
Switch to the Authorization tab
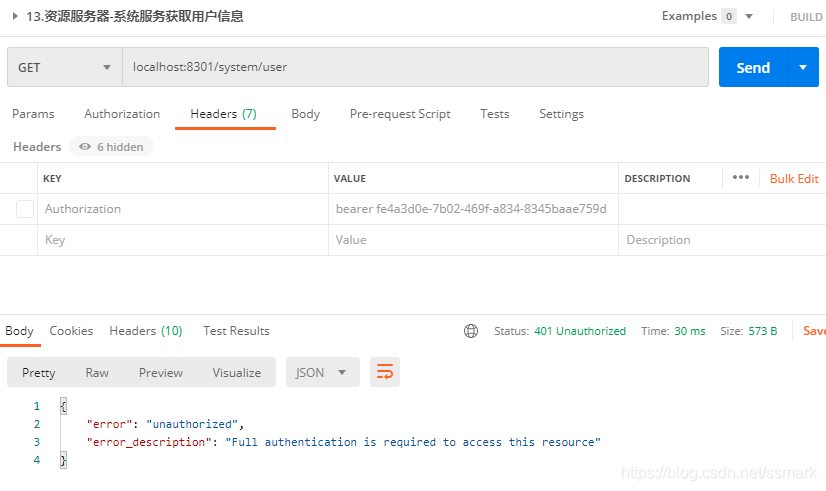[x=122, y=114]
